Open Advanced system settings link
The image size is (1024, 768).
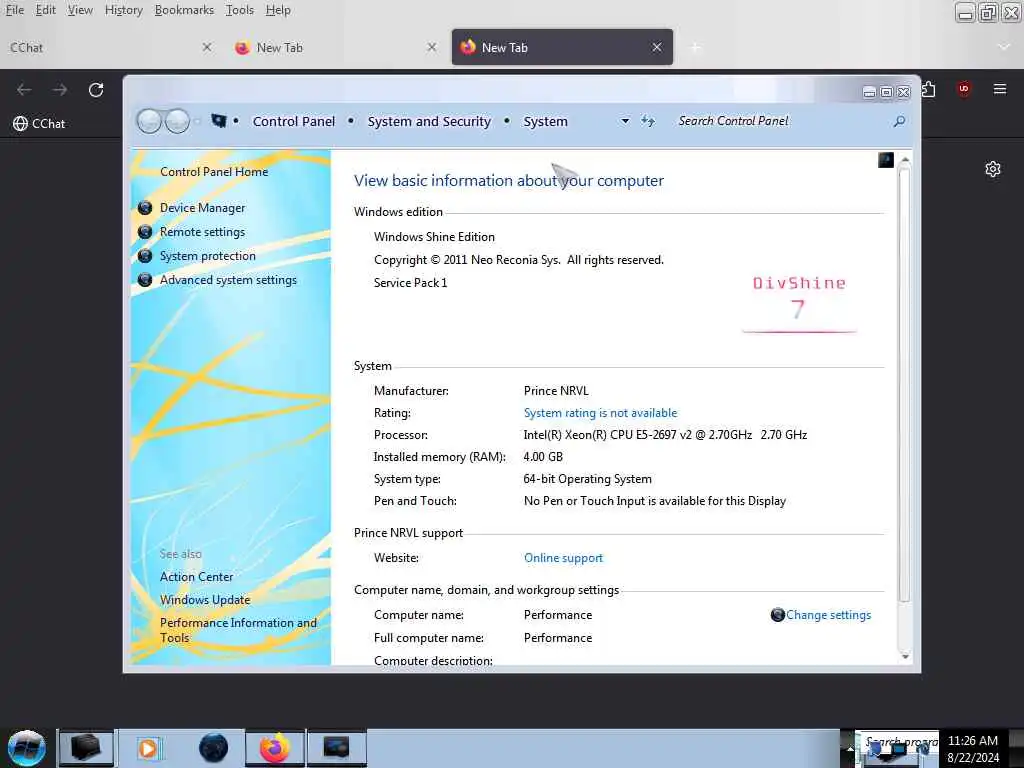tap(229, 280)
